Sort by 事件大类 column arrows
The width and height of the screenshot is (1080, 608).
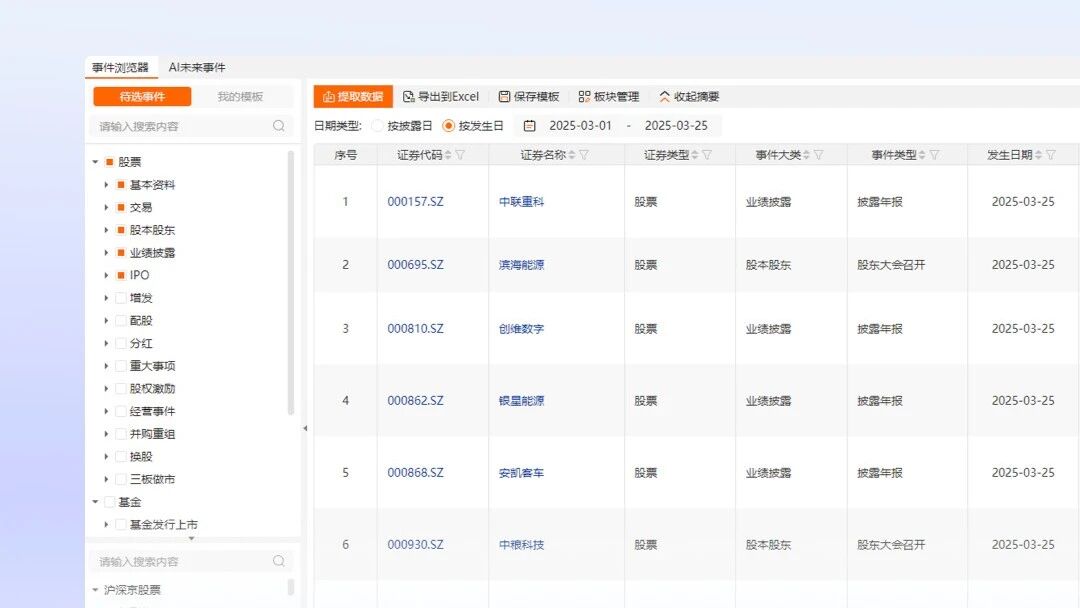point(807,156)
